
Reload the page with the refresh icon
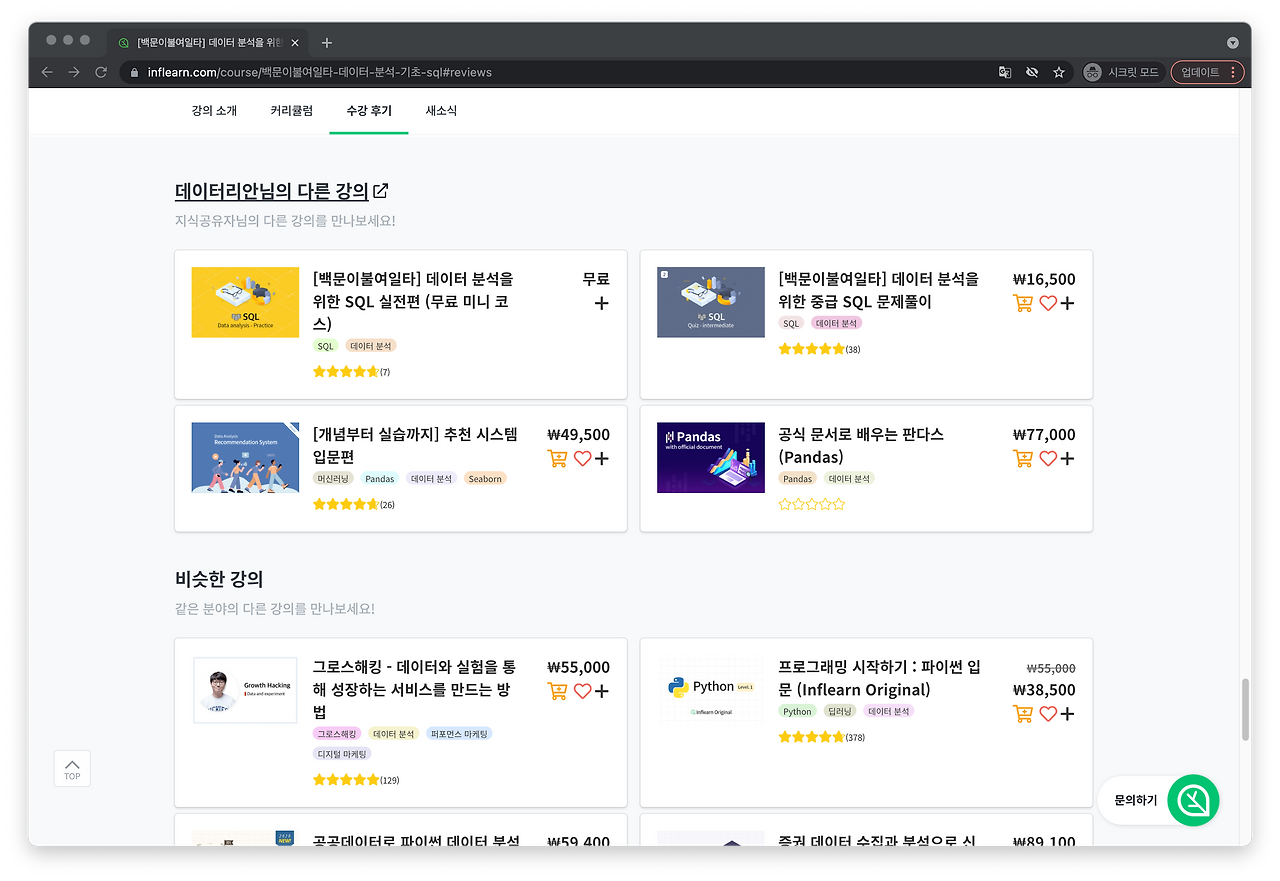click(101, 72)
